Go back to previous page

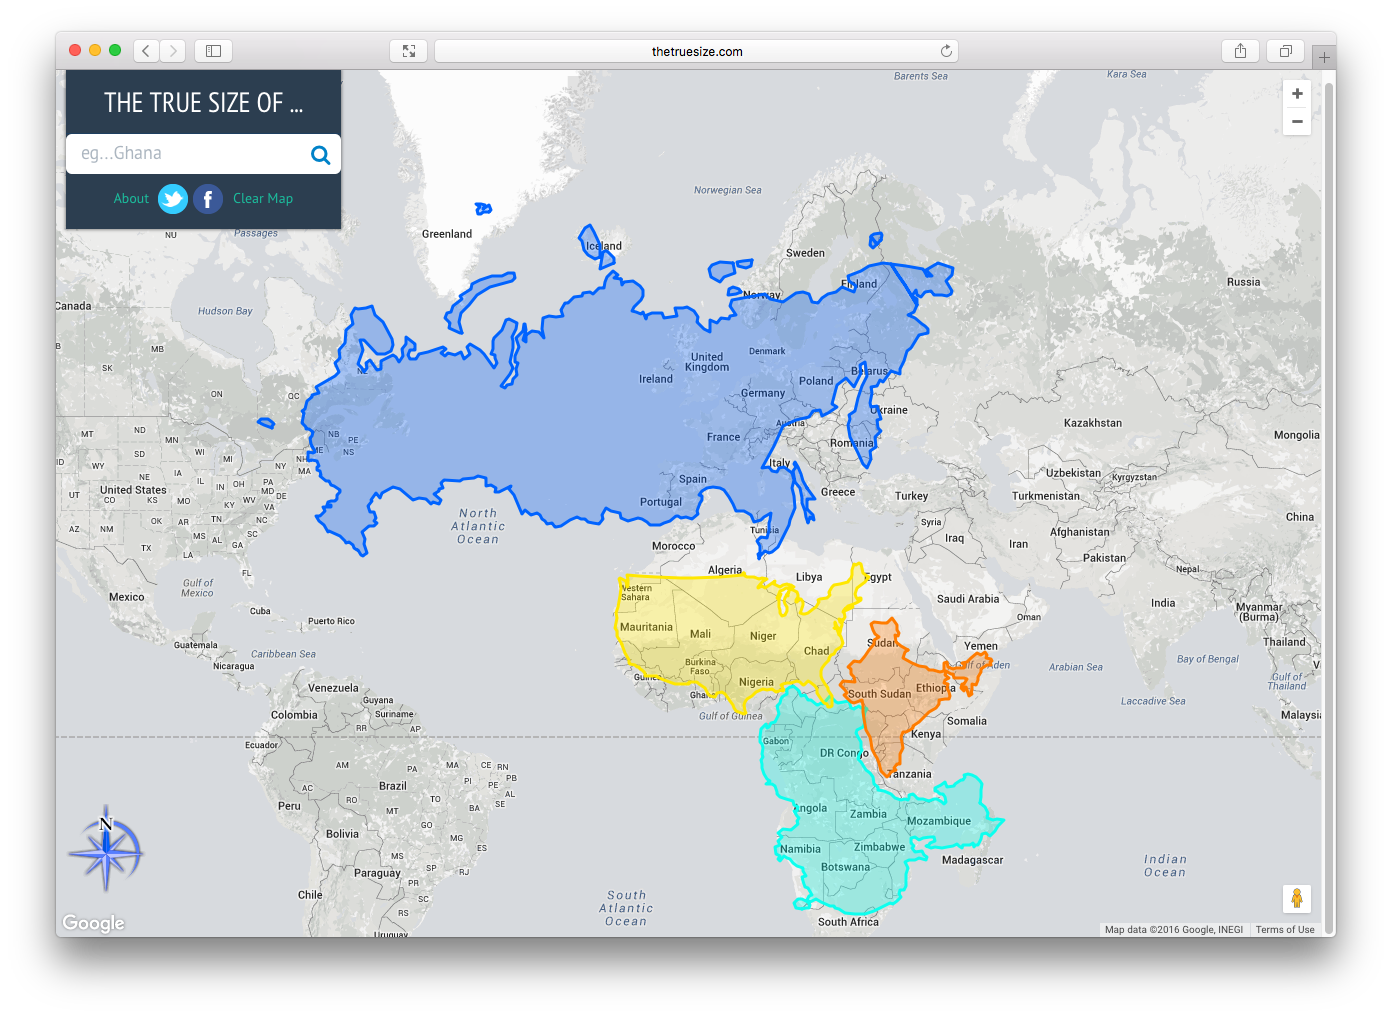(146, 51)
